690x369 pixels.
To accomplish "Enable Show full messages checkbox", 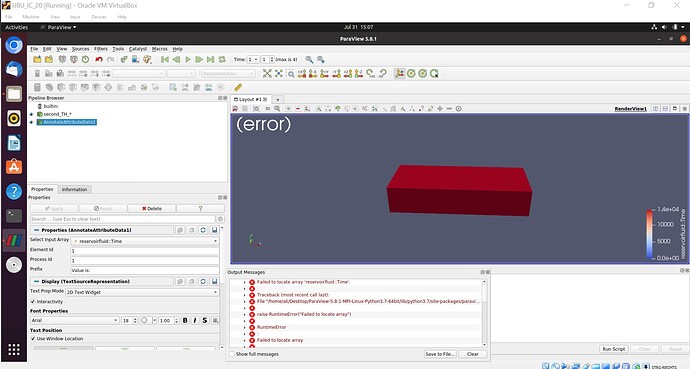I will 232,354.
